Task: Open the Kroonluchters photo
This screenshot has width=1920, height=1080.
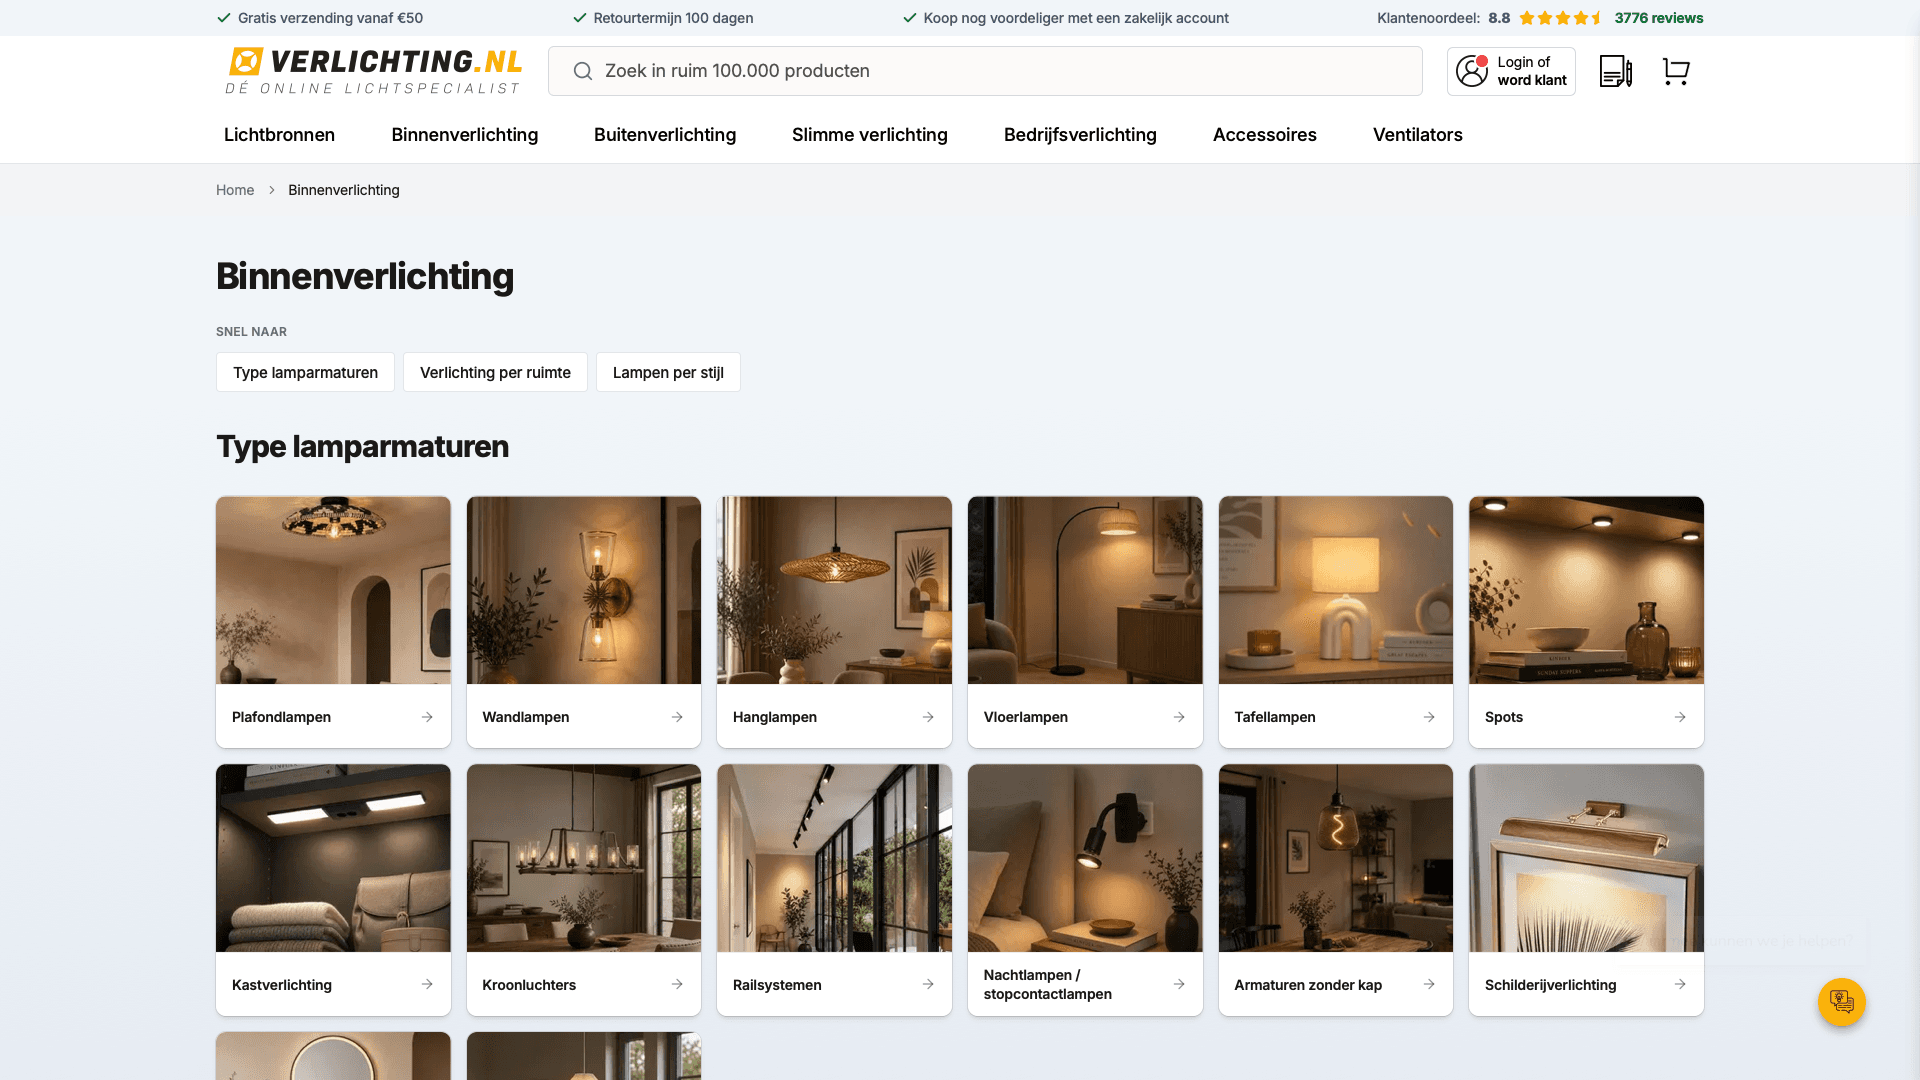Action: pos(584,858)
